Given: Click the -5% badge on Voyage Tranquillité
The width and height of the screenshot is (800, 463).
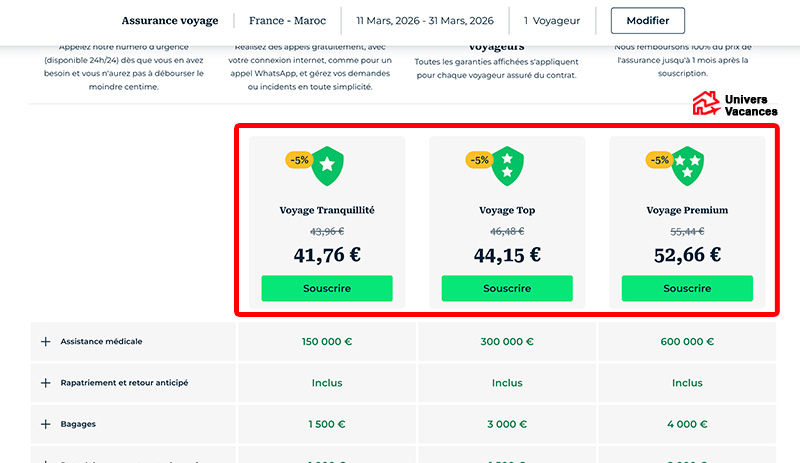Looking at the screenshot, I should [297, 160].
